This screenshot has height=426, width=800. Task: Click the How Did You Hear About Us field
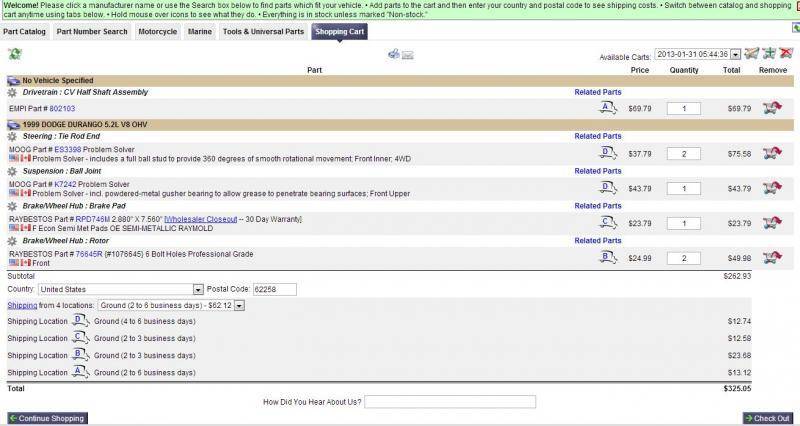(x=450, y=402)
